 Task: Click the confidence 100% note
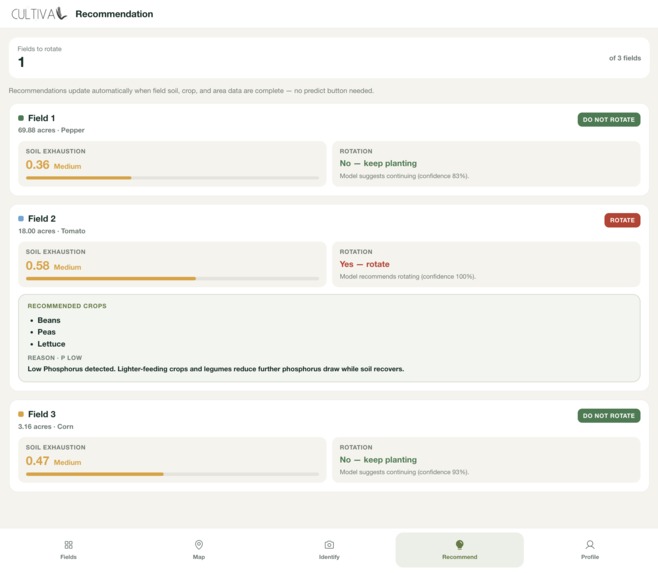[407, 276]
